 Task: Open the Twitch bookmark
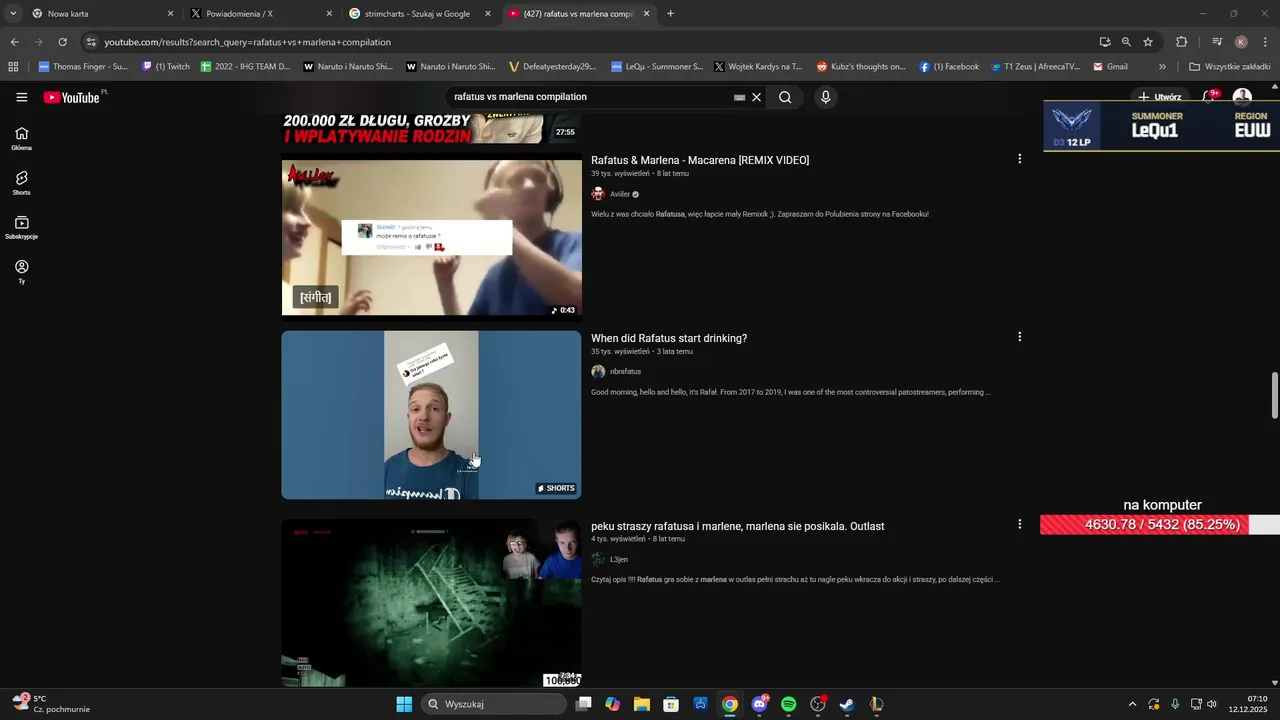point(166,67)
